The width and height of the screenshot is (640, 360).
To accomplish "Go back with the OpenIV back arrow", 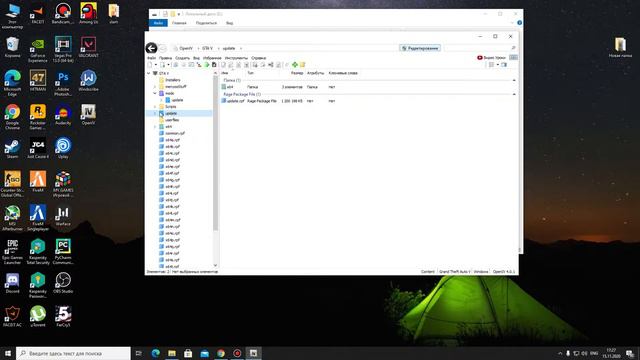I will [151, 48].
